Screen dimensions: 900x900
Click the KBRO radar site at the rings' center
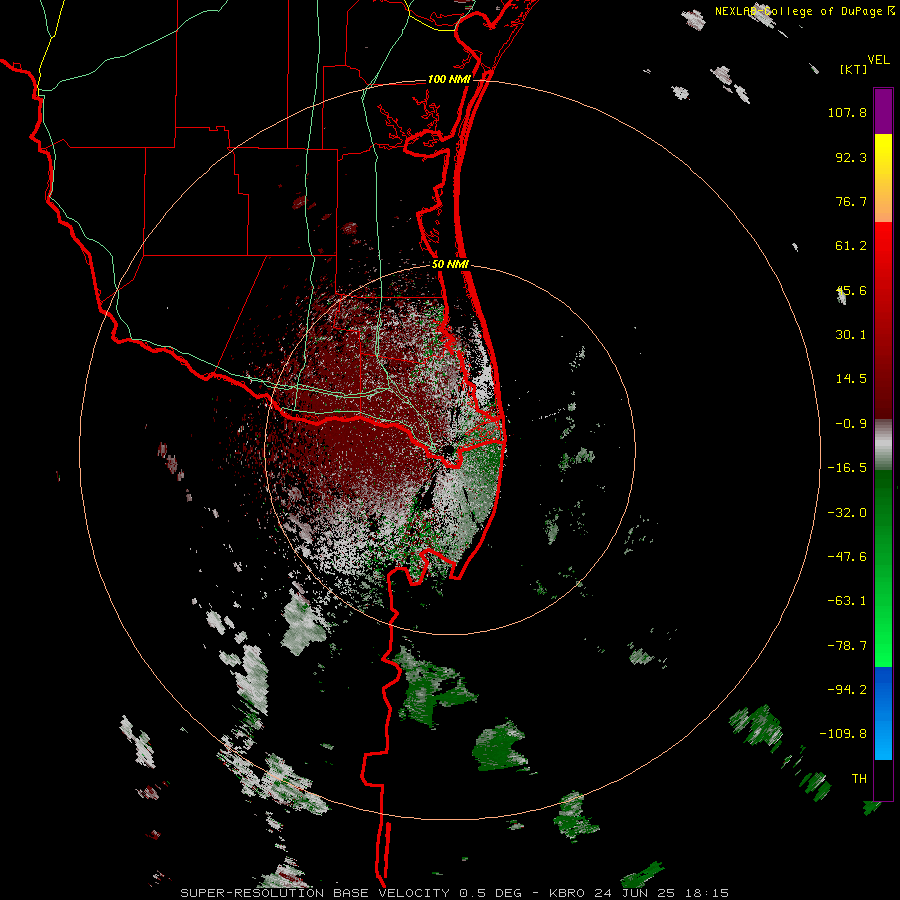click(x=449, y=450)
